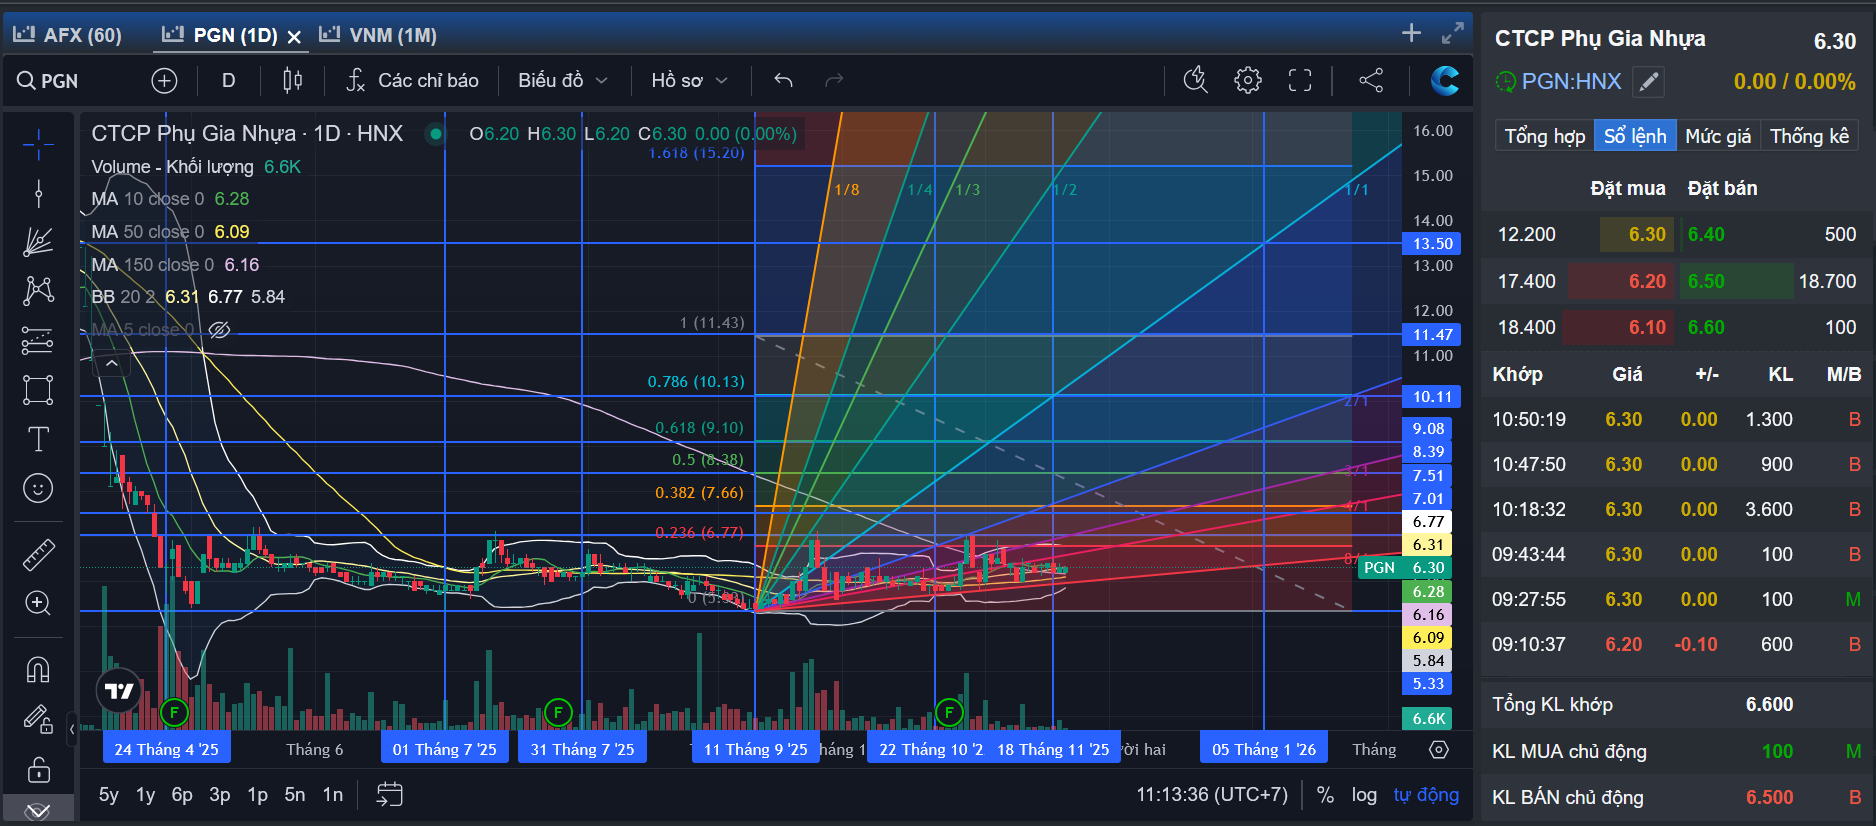
Task: Open the Thống kê tab
Action: pyautogui.click(x=1809, y=136)
